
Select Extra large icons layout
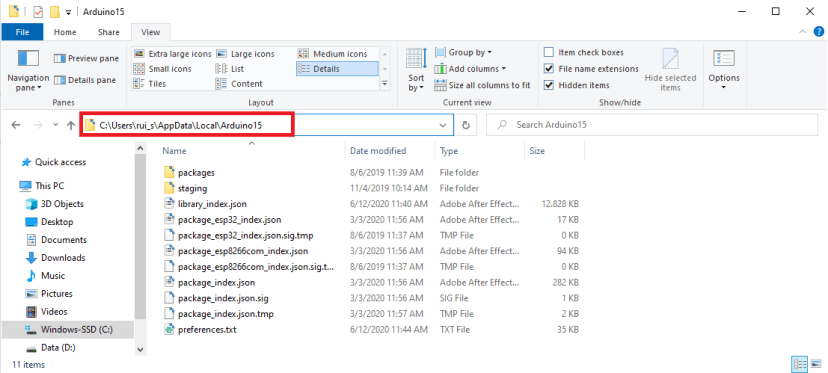[x=173, y=54]
